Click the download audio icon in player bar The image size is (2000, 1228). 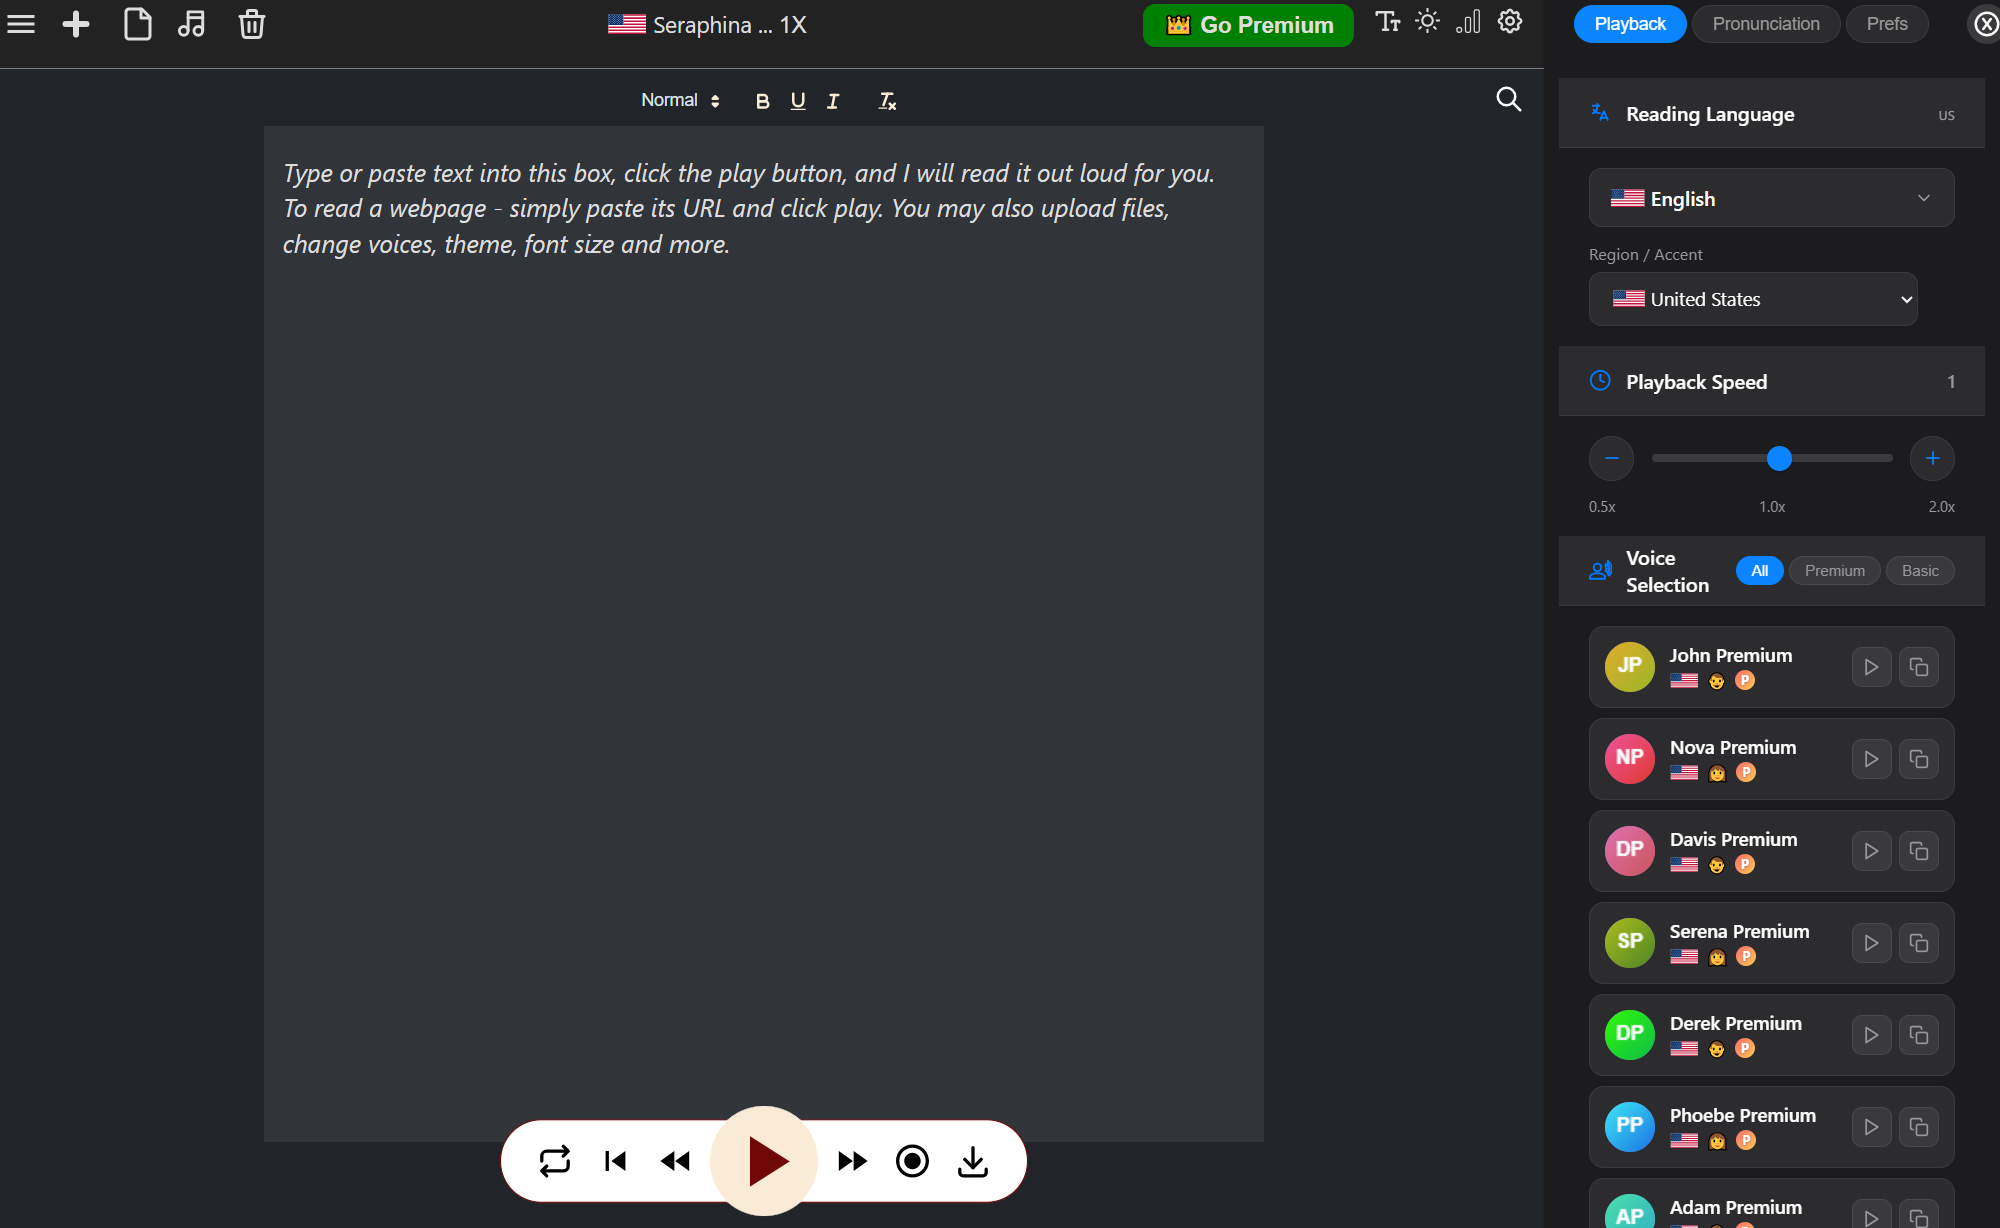[x=972, y=1161]
